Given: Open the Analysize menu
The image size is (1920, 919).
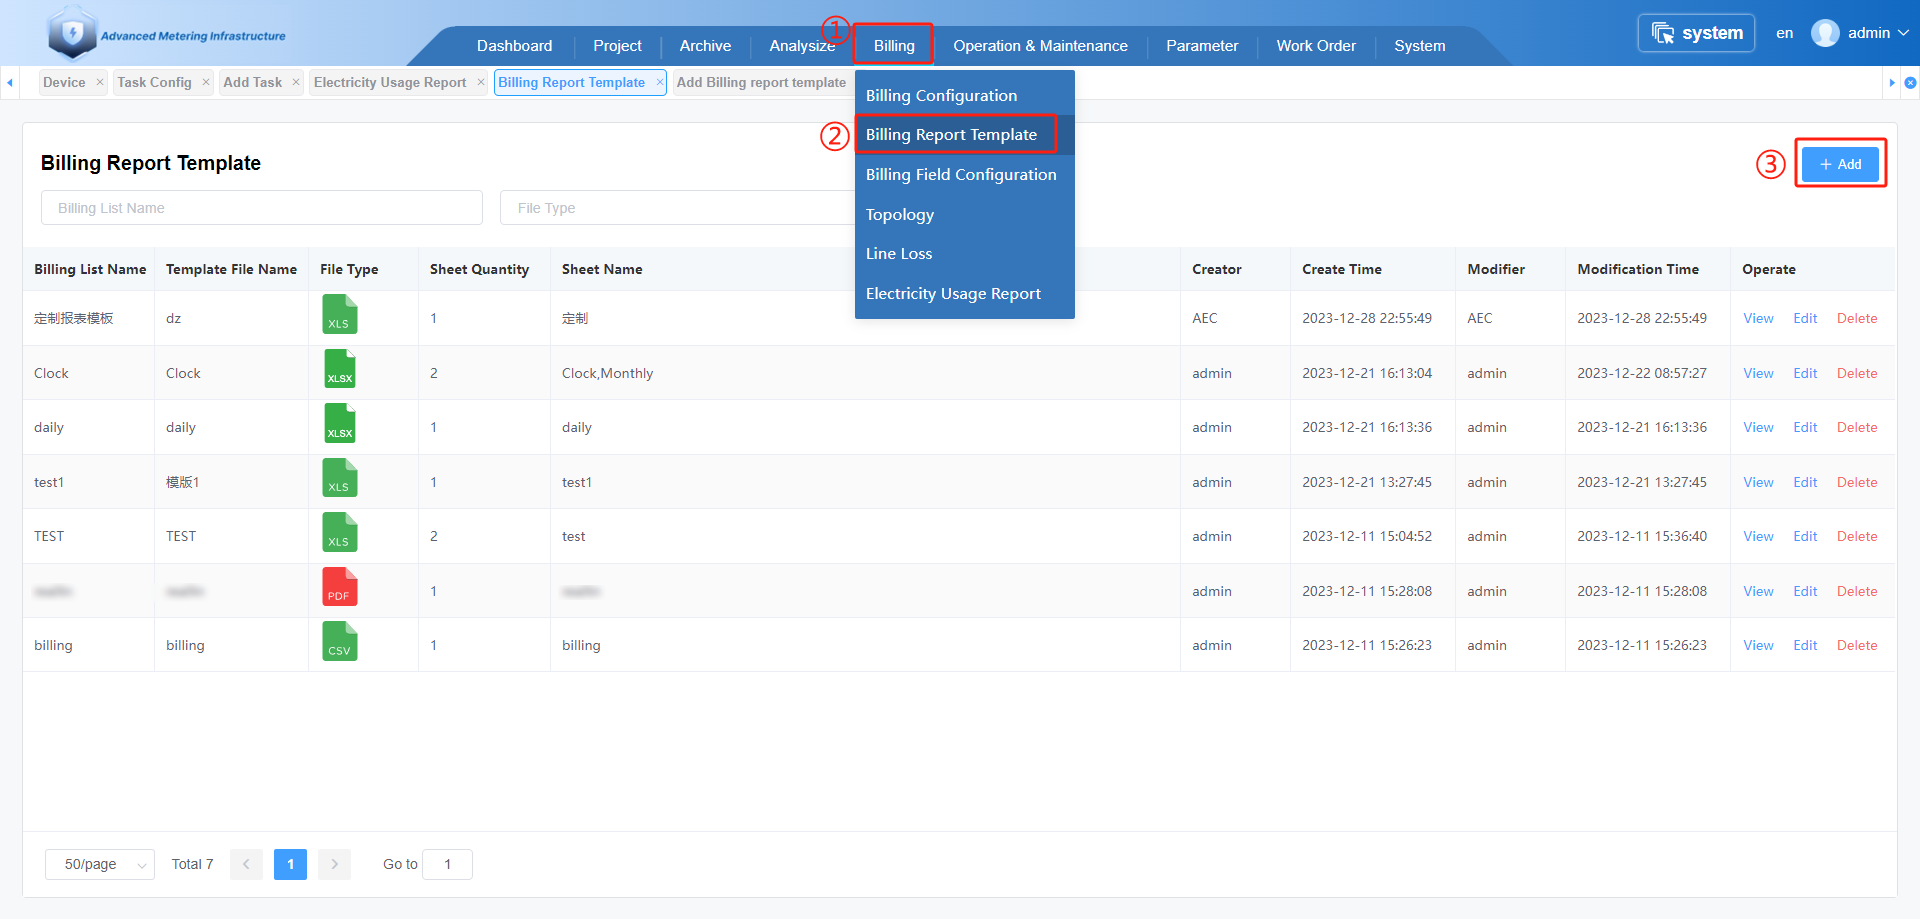Looking at the screenshot, I should coord(802,46).
